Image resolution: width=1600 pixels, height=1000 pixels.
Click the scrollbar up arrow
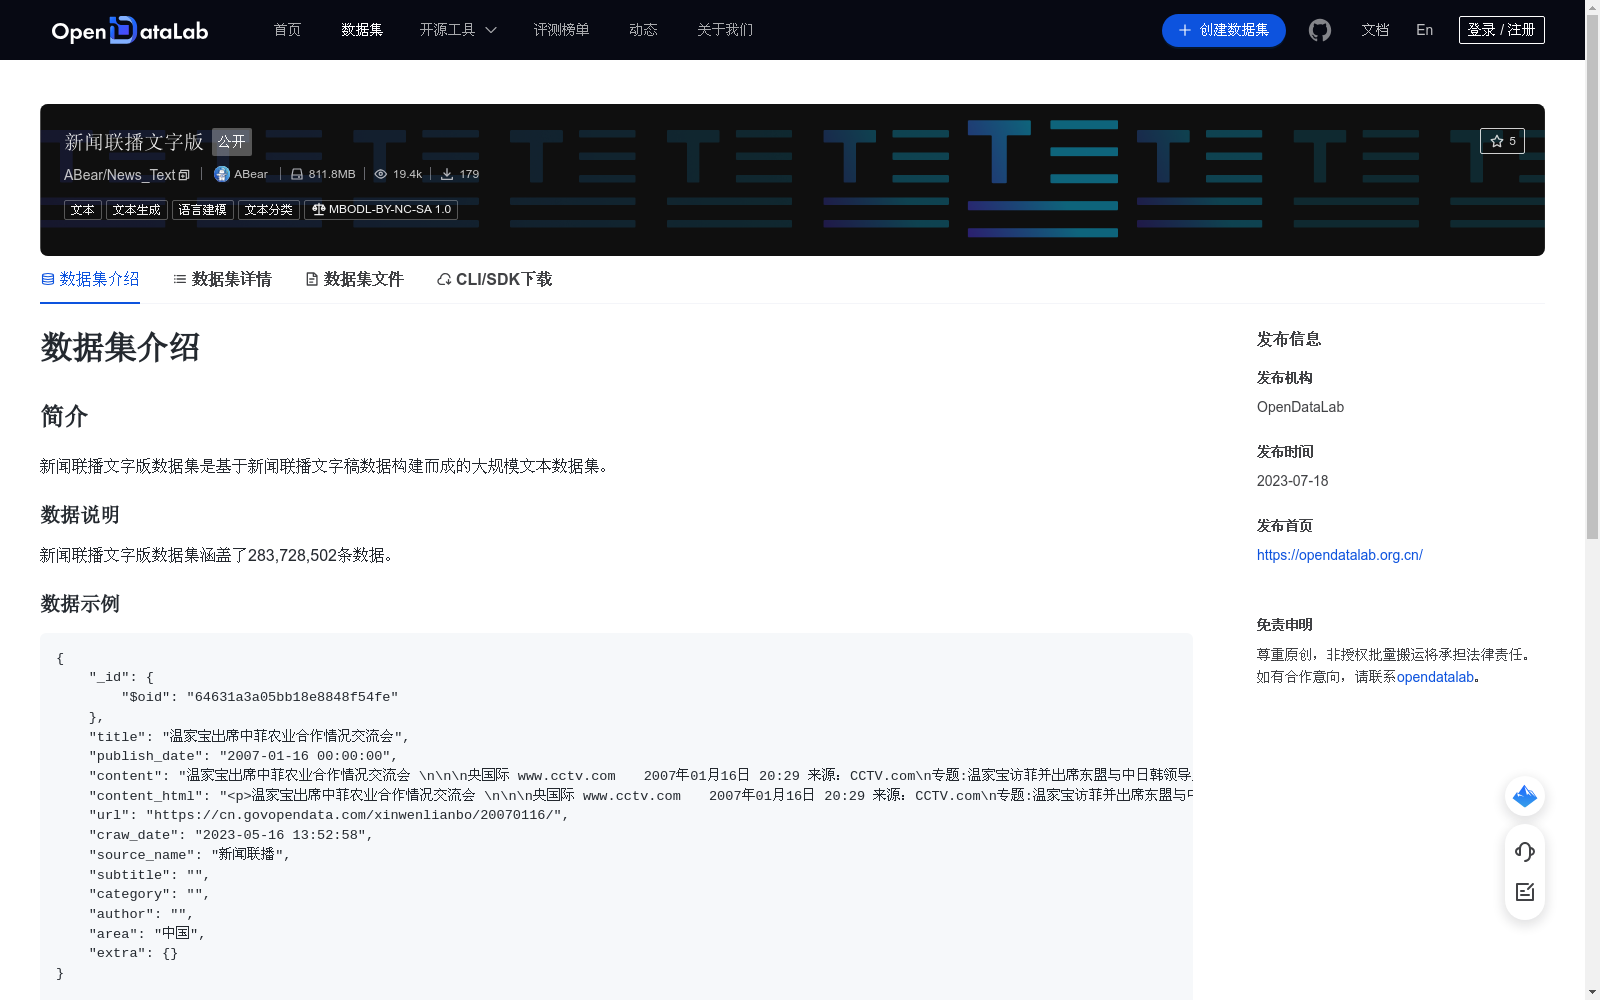coord(1592,8)
